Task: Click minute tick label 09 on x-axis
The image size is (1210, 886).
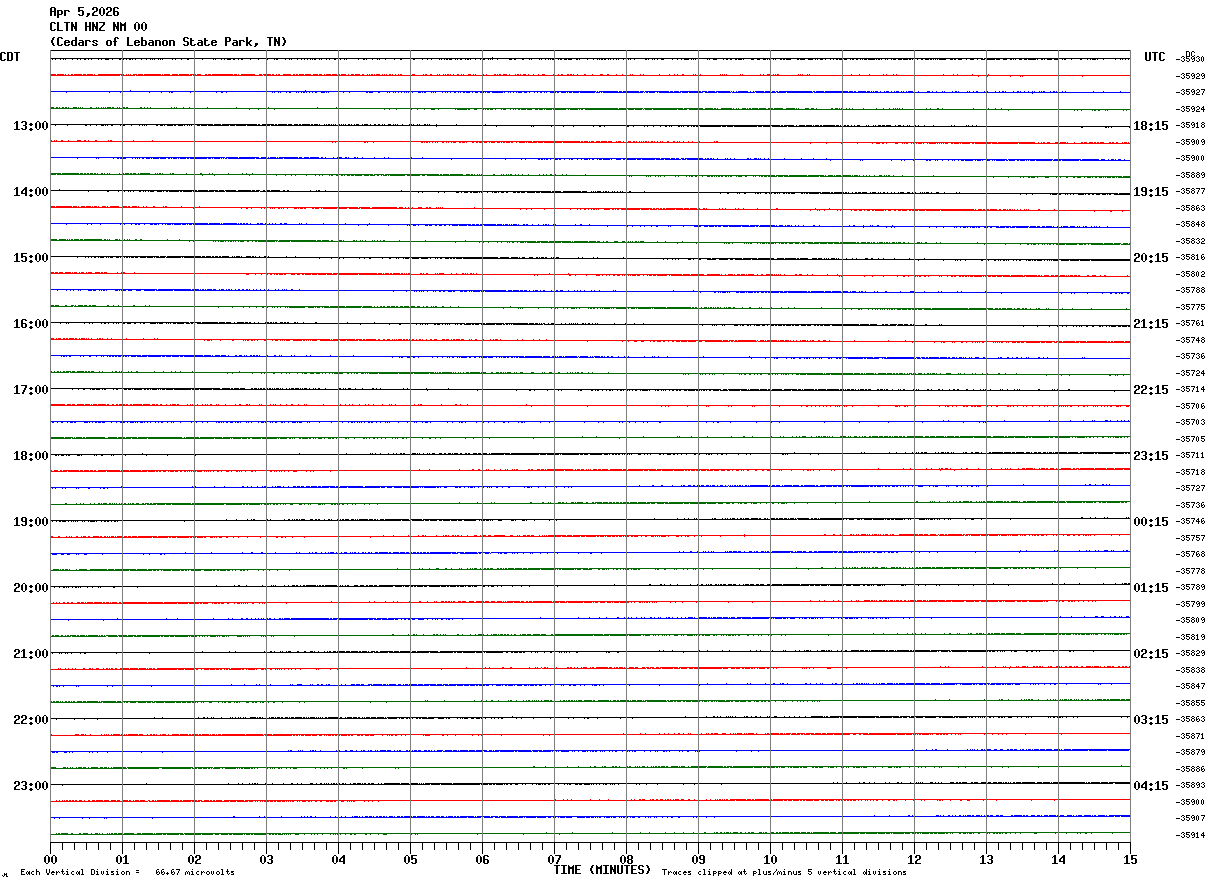Action: [x=698, y=859]
